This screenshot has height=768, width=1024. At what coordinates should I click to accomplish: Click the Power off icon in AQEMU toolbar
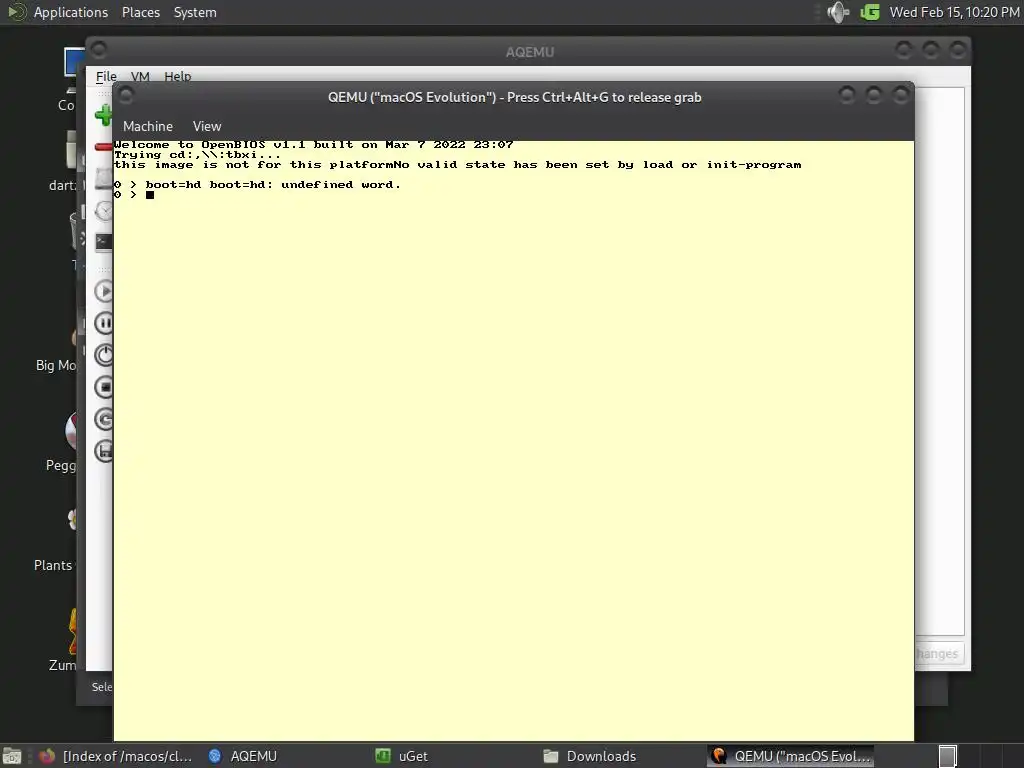point(104,355)
